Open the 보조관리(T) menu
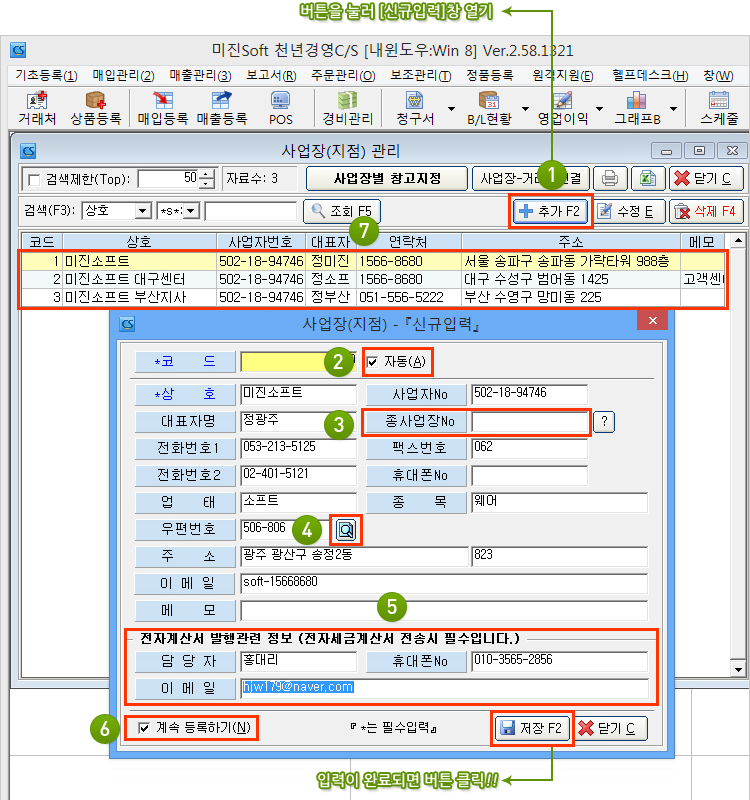This screenshot has width=750, height=800. coord(420,76)
